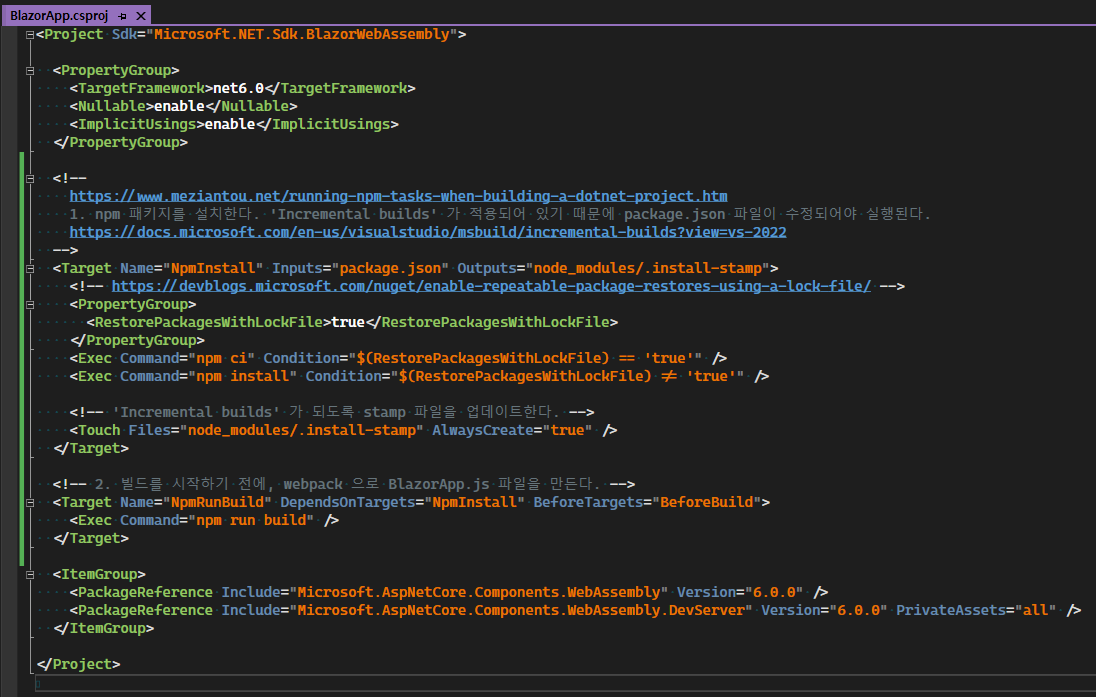Collapse the nested PropertyGroup with RestorePackagesWithLockFile

29,305
